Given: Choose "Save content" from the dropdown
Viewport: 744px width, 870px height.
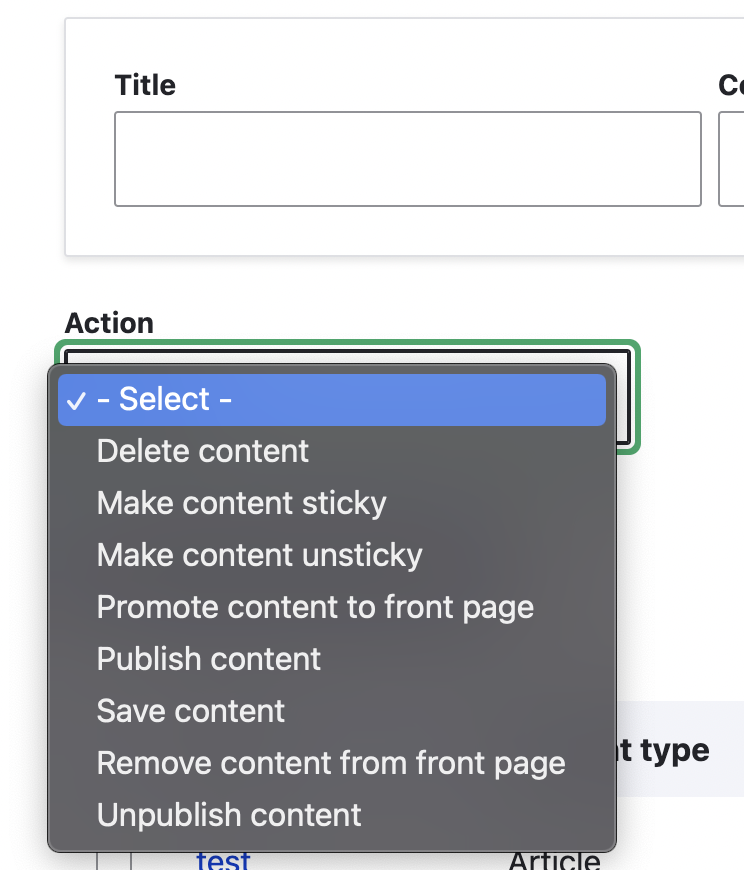Looking at the screenshot, I should tap(190, 711).
